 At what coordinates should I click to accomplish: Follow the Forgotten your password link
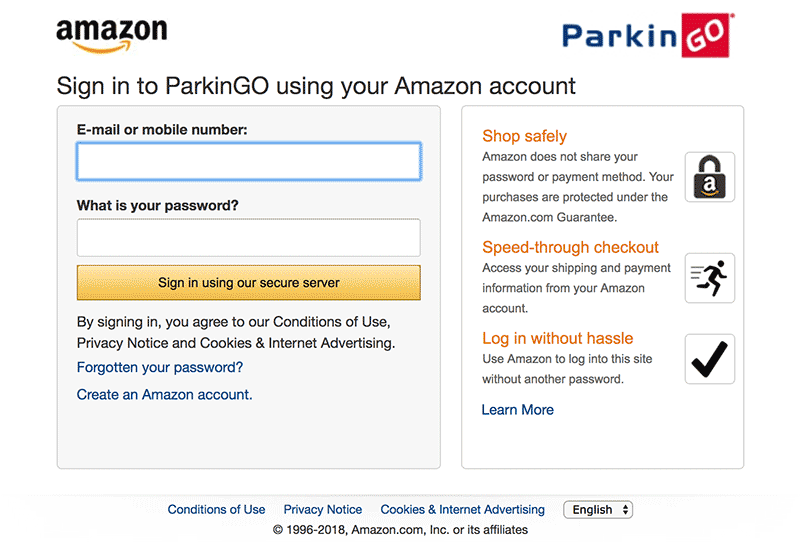pos(160,367)
